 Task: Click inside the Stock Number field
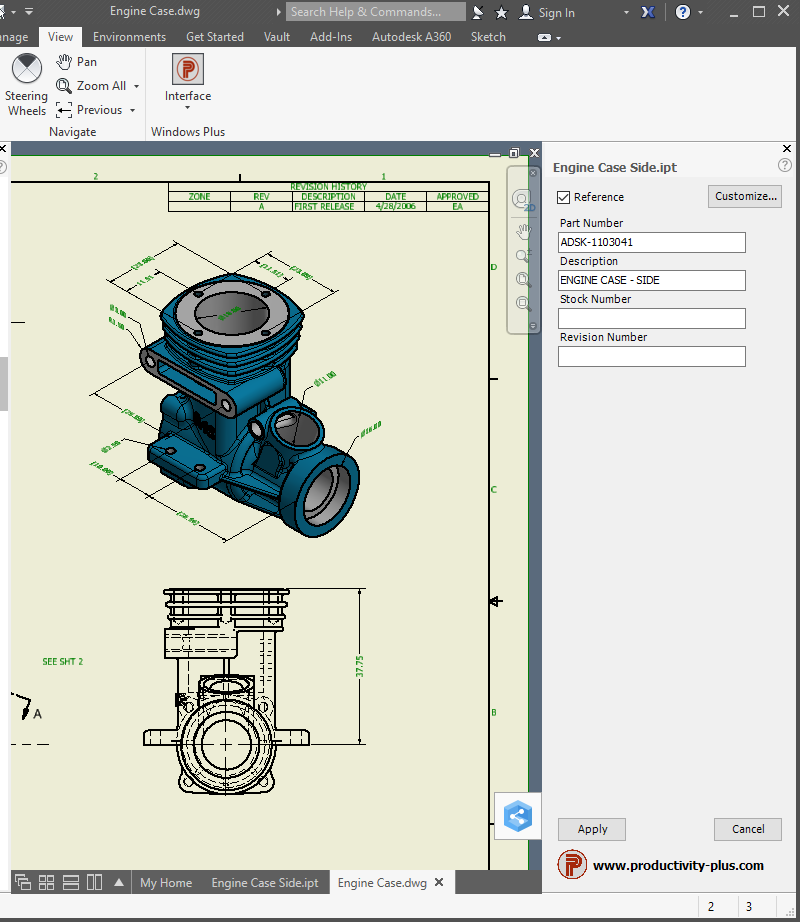tap(652, 319)
